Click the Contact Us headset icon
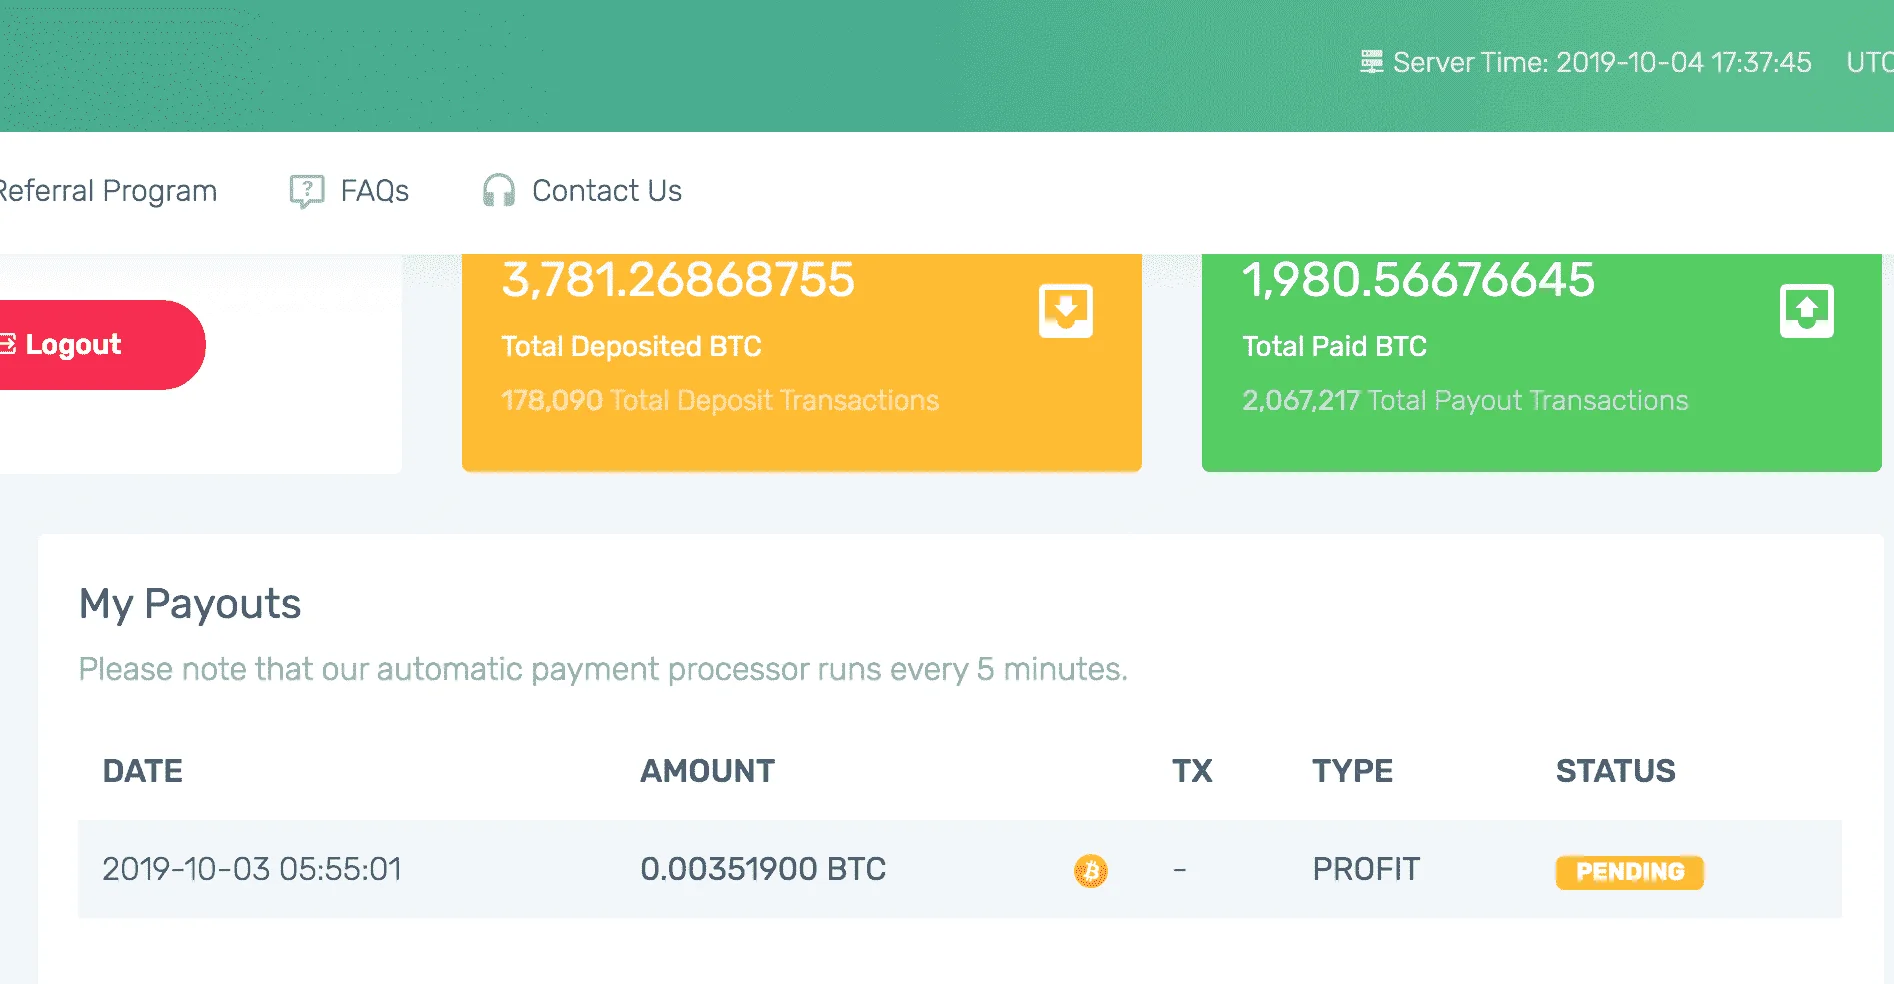The height and width of the screenshot is (984, 1894). pos(498,191)
